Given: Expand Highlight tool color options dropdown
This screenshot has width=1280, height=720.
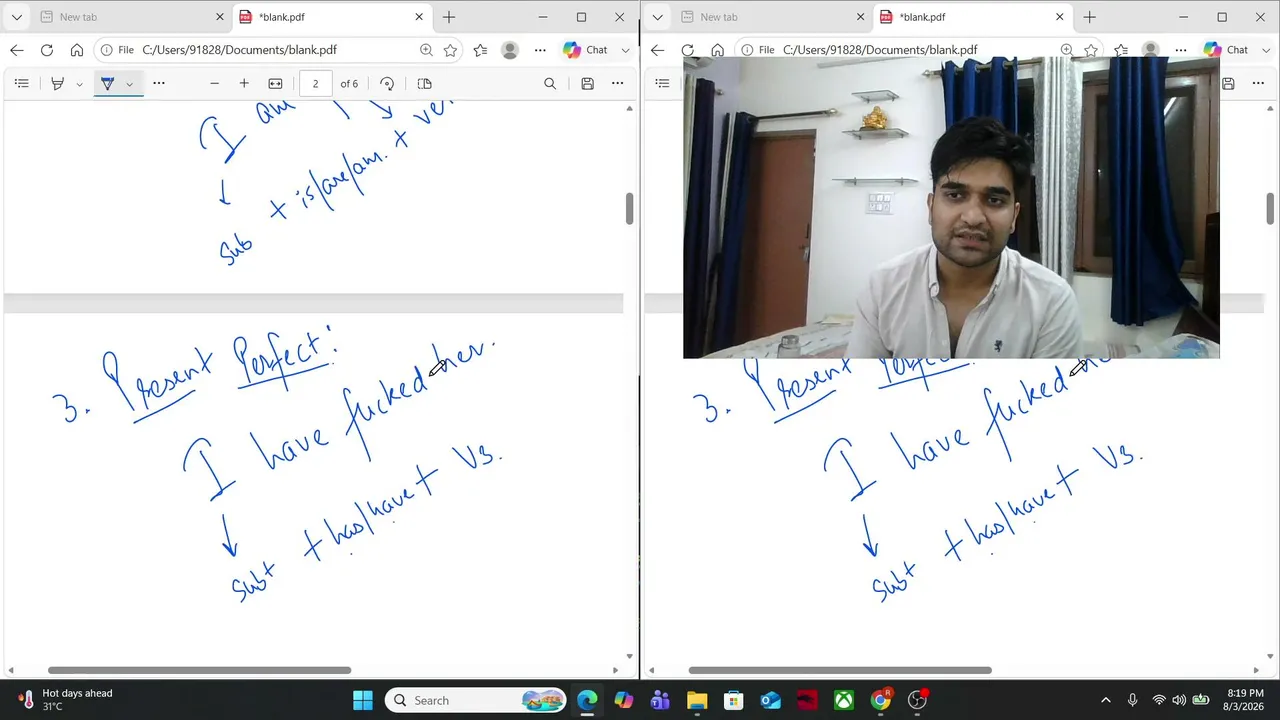Looking at the screenshot, I should [80, 84].
